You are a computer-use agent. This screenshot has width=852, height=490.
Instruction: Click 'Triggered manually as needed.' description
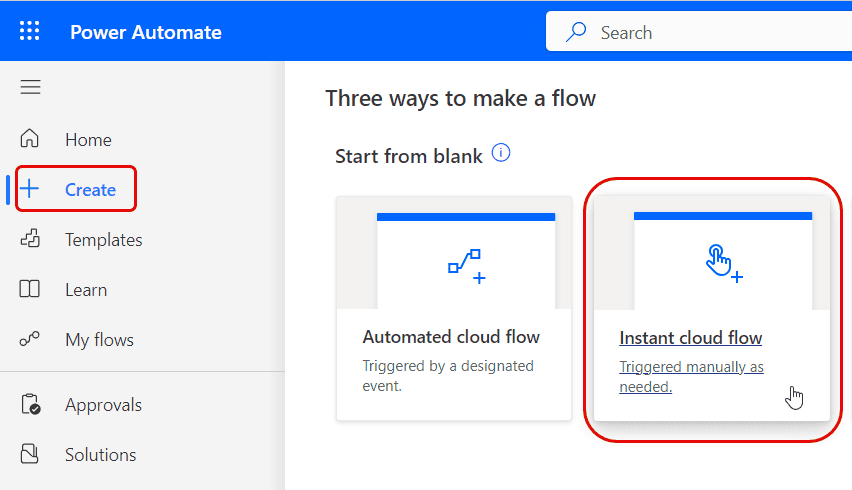coord(691,376)
